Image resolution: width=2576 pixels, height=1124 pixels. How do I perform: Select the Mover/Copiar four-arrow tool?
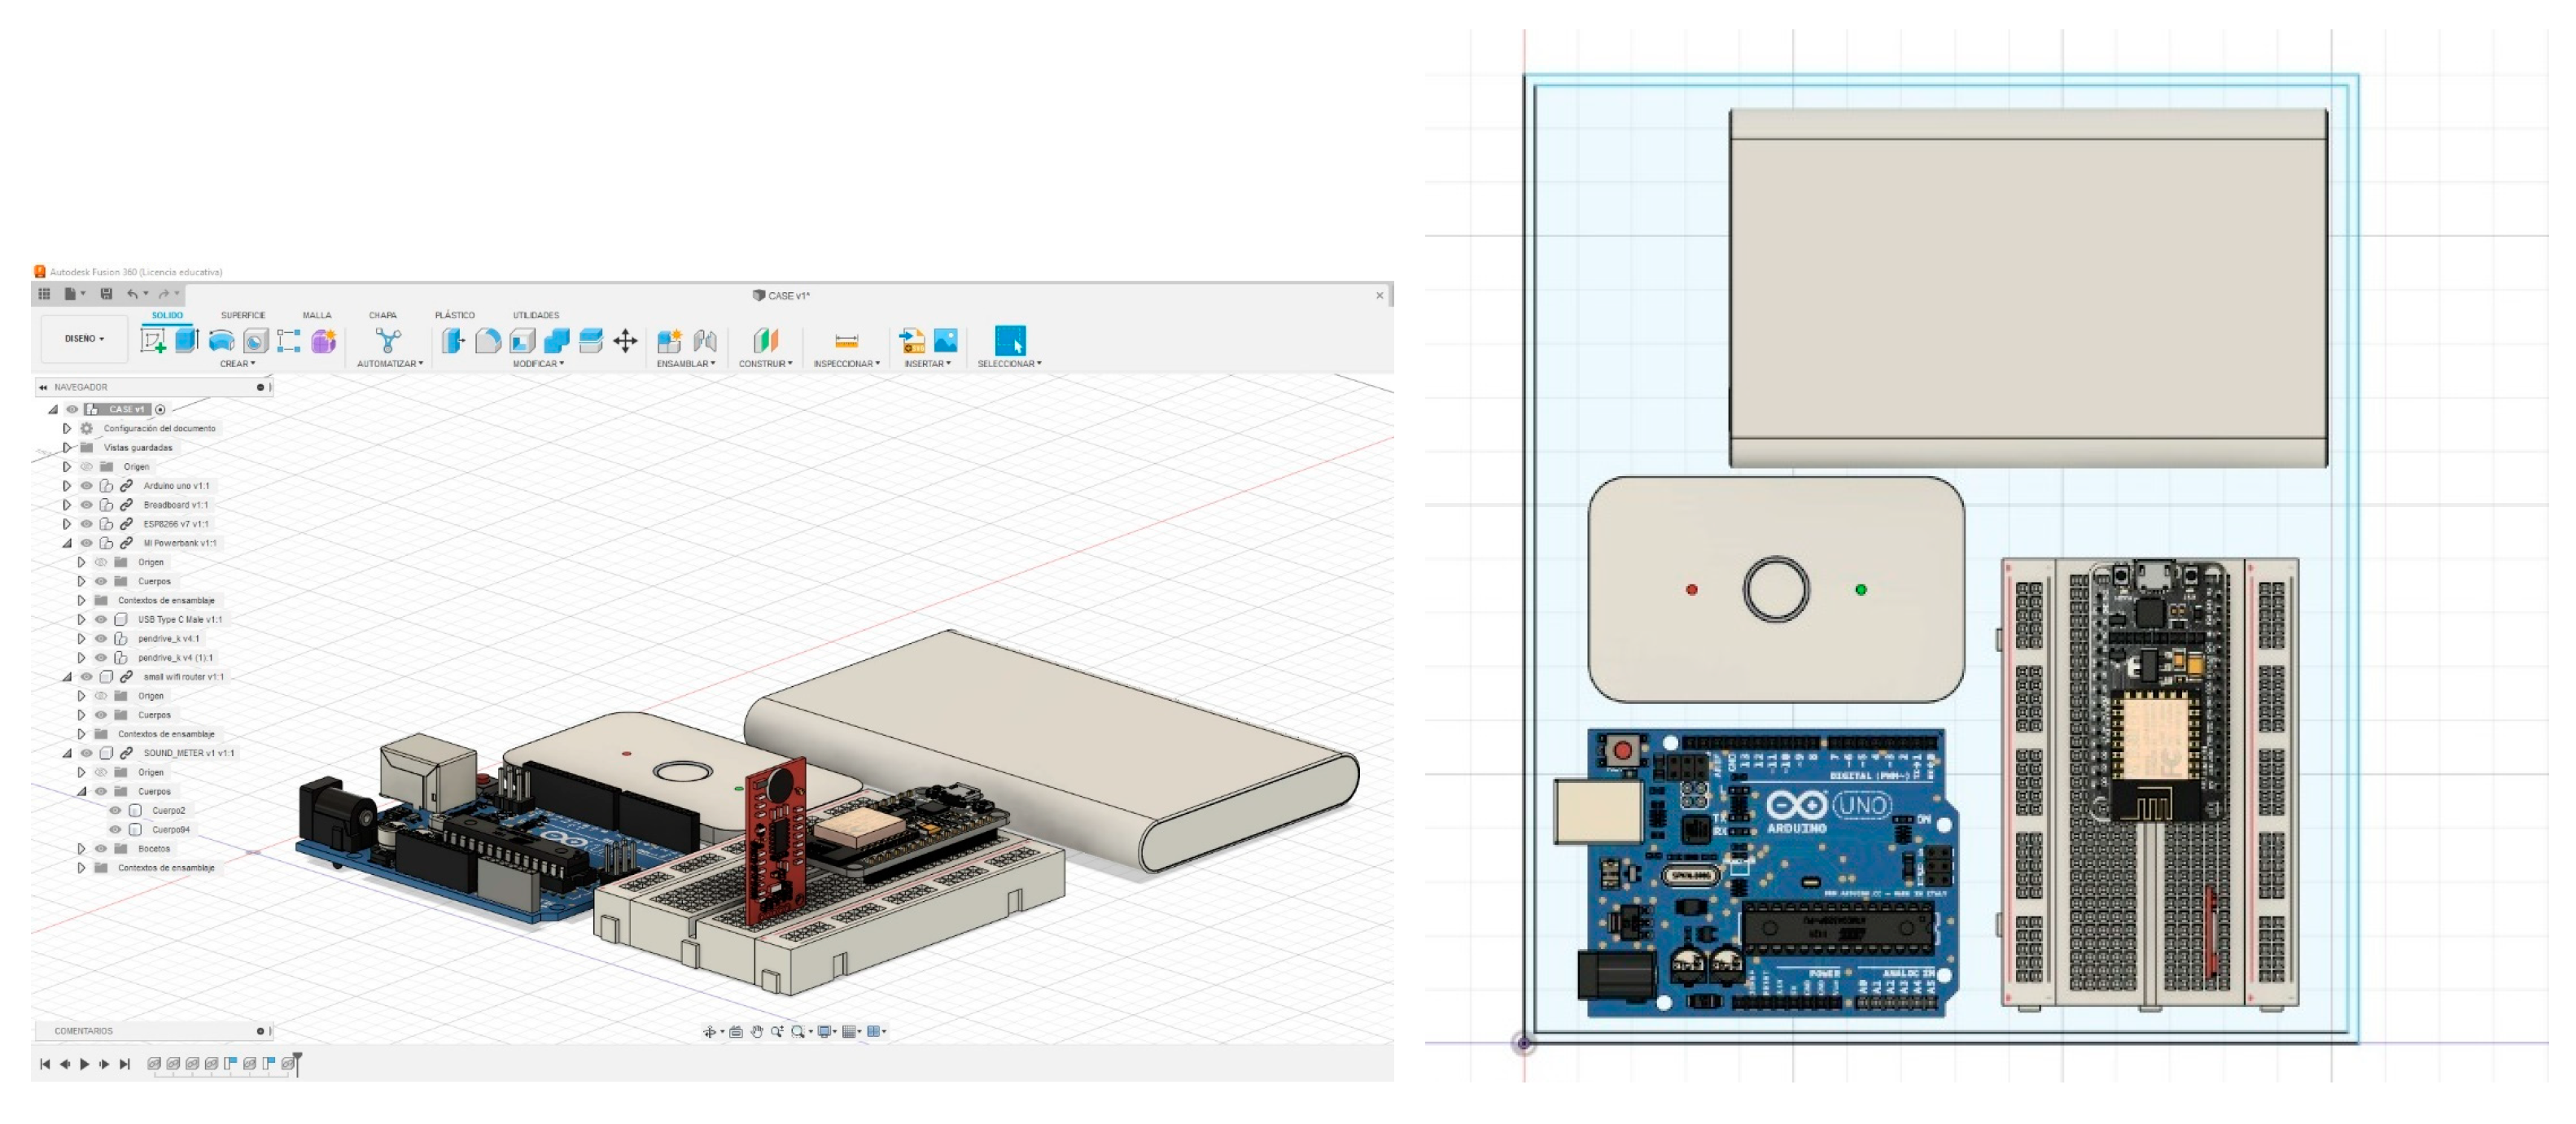click(624, 340)
